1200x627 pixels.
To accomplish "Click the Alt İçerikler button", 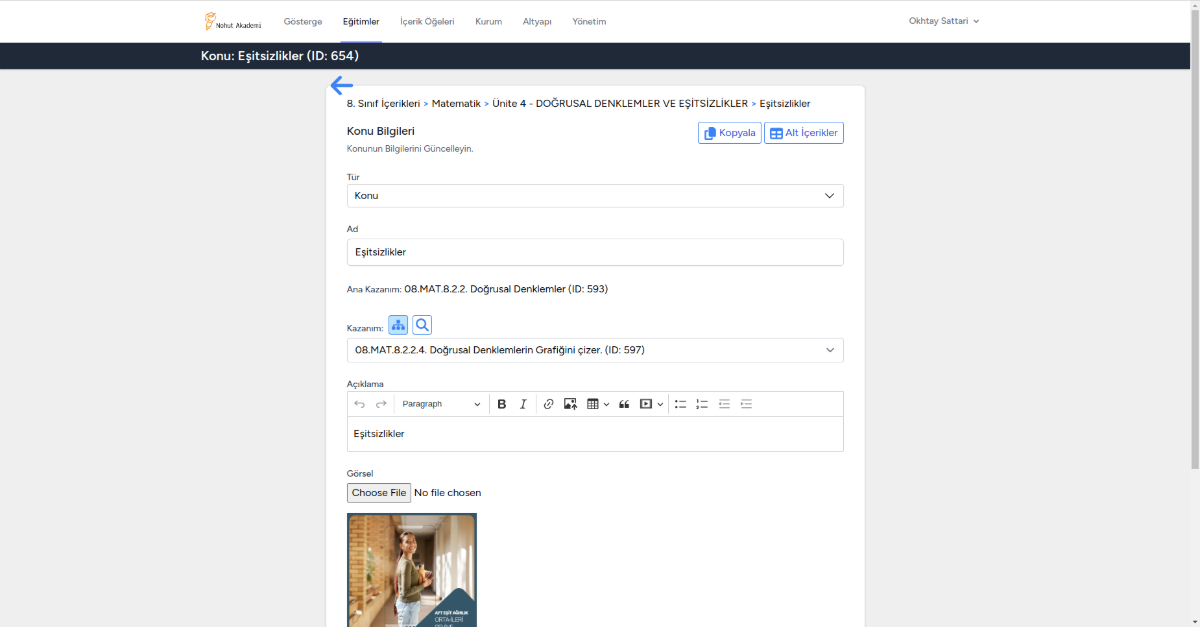I will click(x=804, y=133).
